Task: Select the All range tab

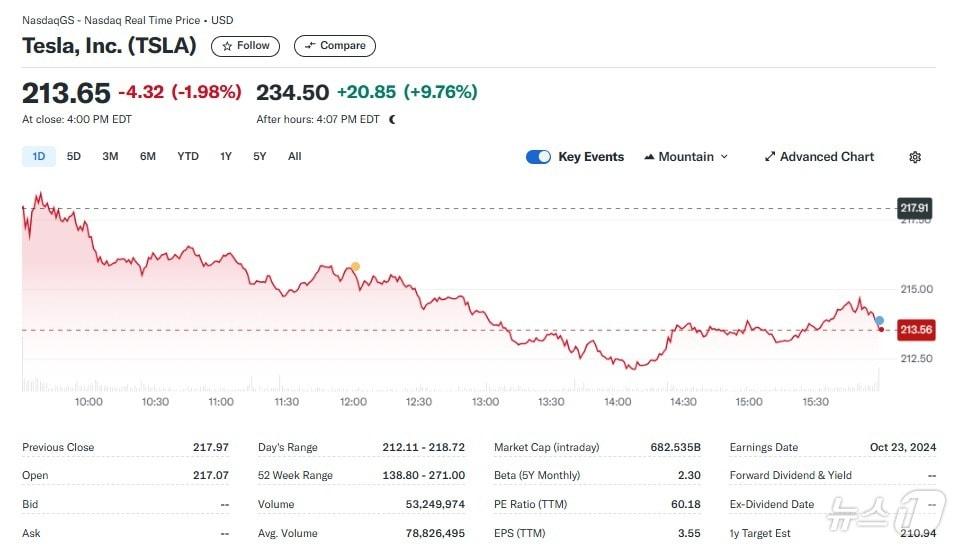Action: coord(294,156)
